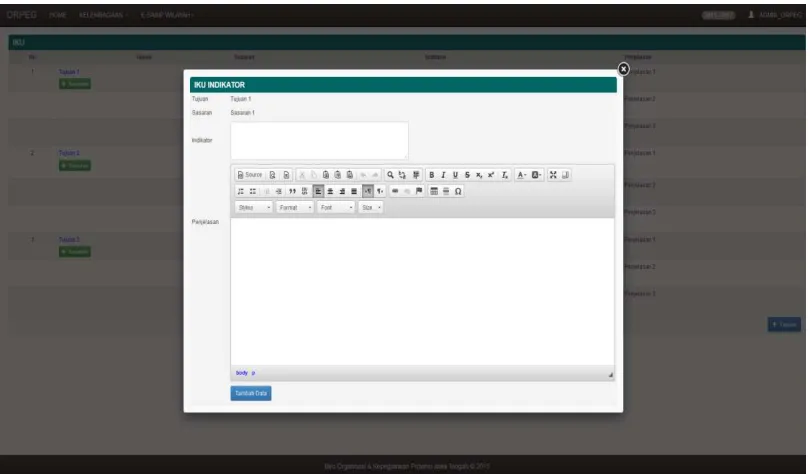Toggle Underline formatting
This screenshot has width=810, height=474.
click(455, 175)
